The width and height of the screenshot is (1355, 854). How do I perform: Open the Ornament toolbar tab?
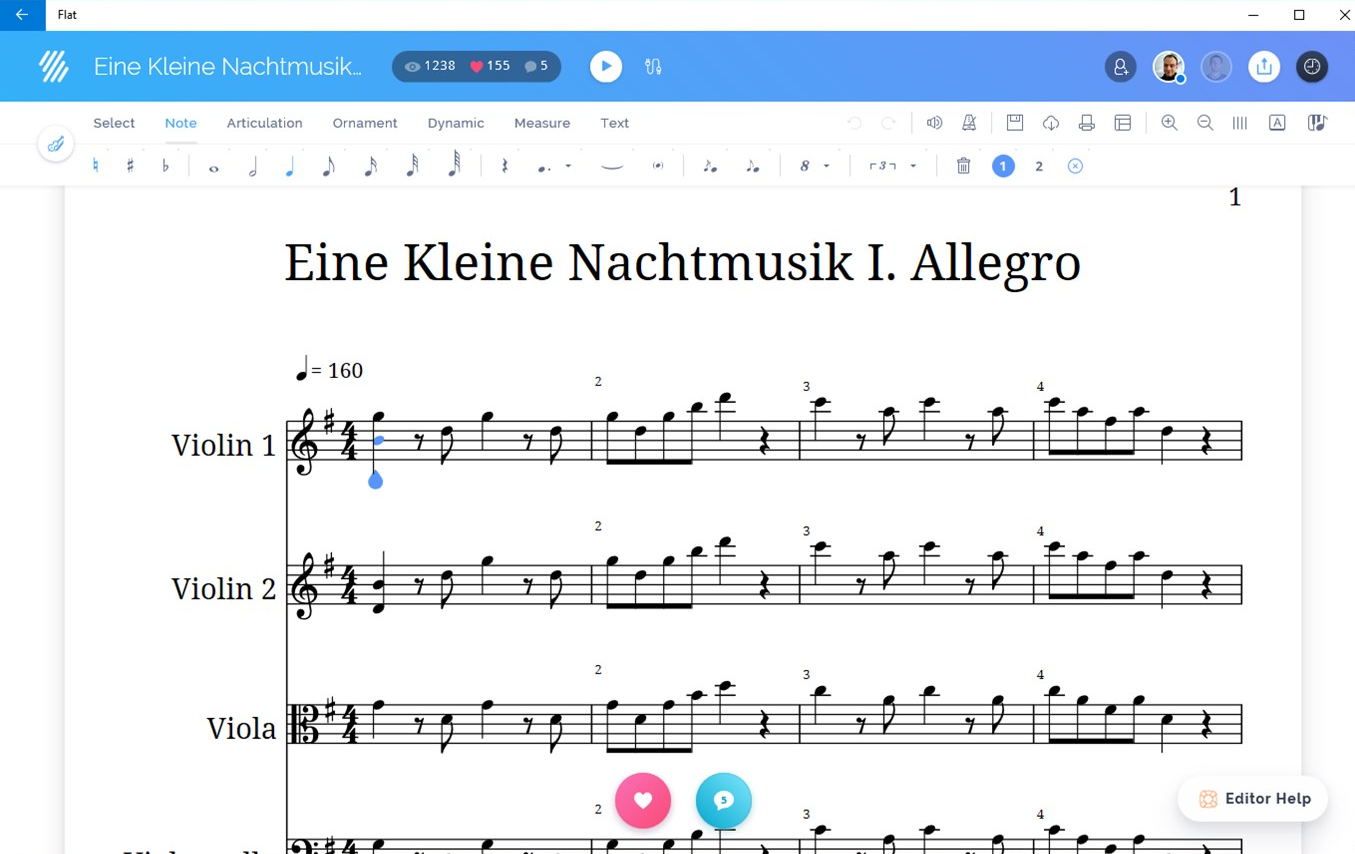pyautogui.click(x=365, y=123)
